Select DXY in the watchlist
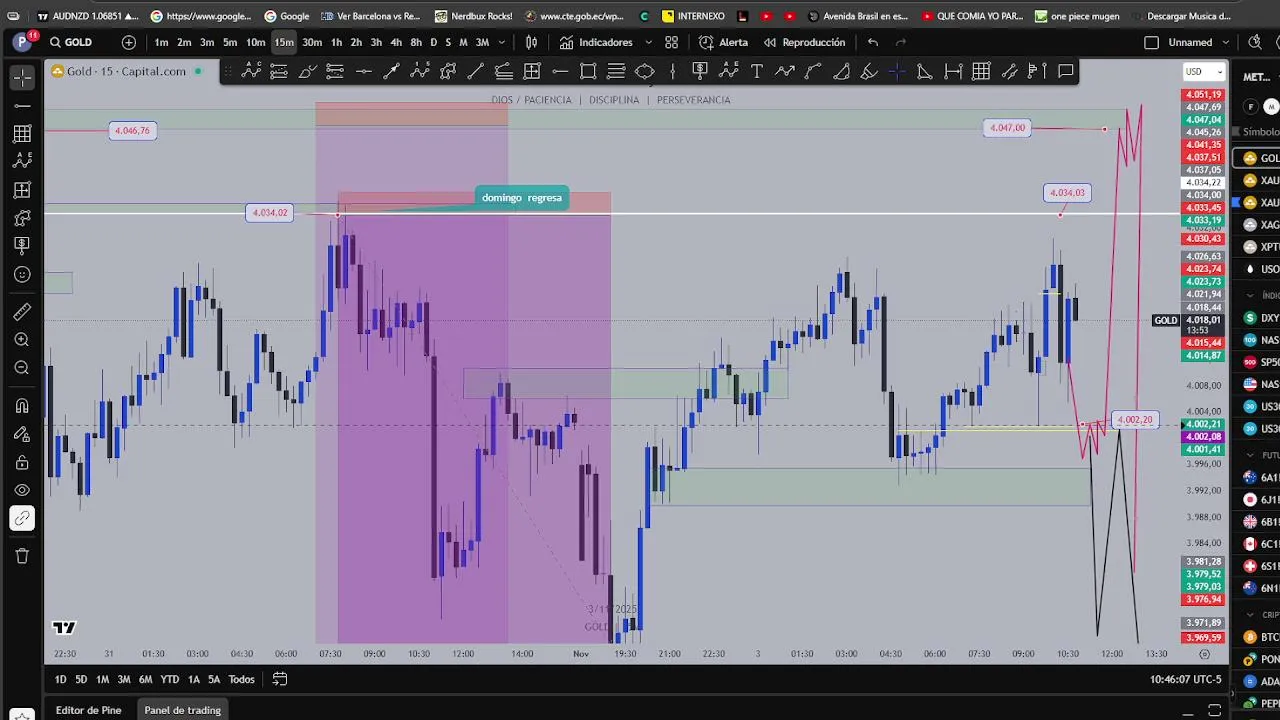Viewport: 1280px width, 720px height. pos(1261,318)
